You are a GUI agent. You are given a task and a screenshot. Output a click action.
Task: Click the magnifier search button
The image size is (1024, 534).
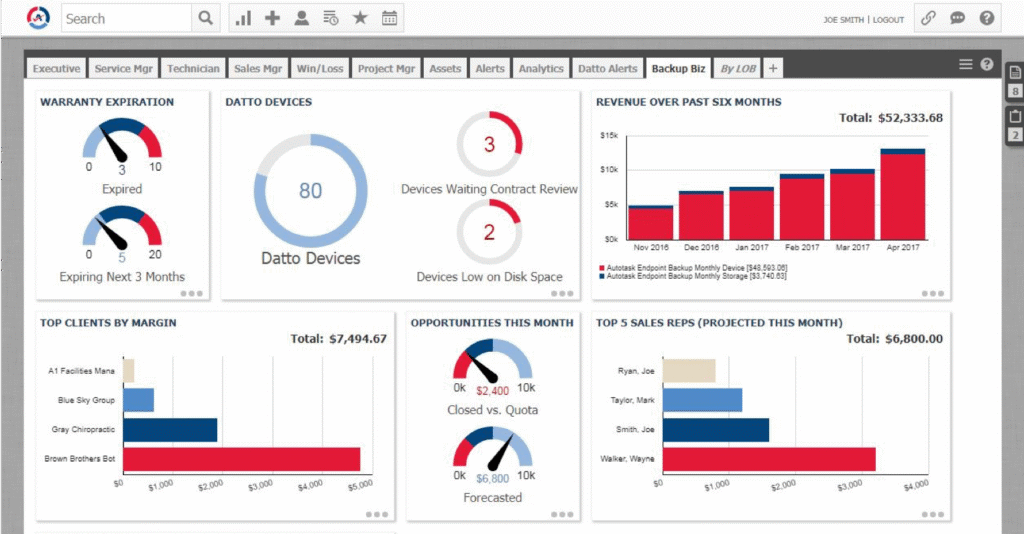point(206,18)
